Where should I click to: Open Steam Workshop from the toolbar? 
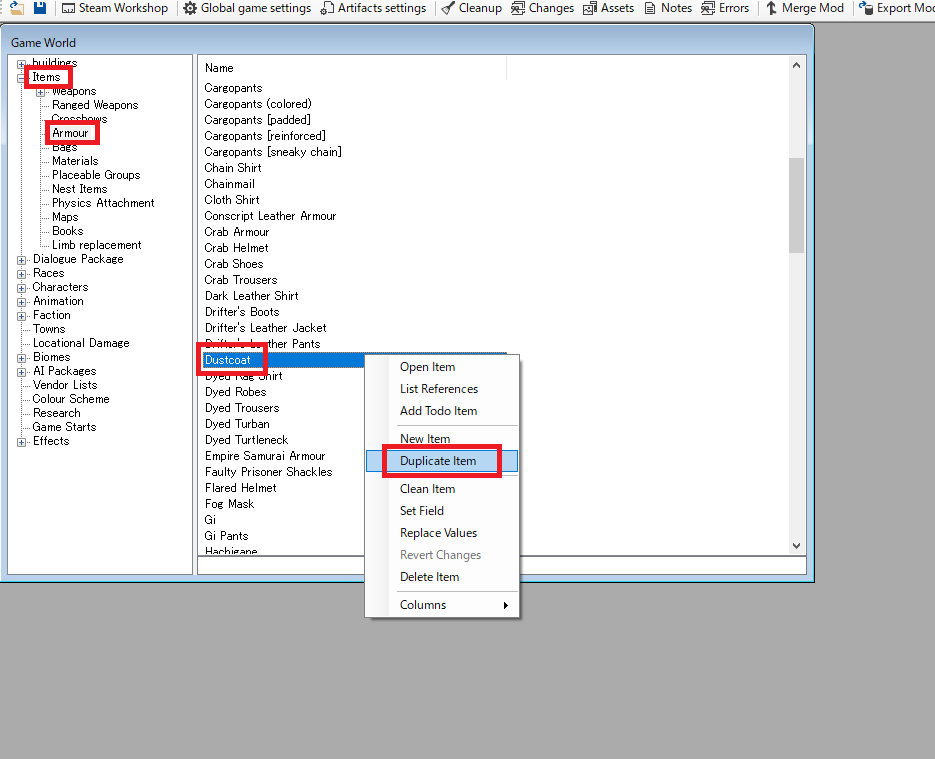[x=115, y=8]
